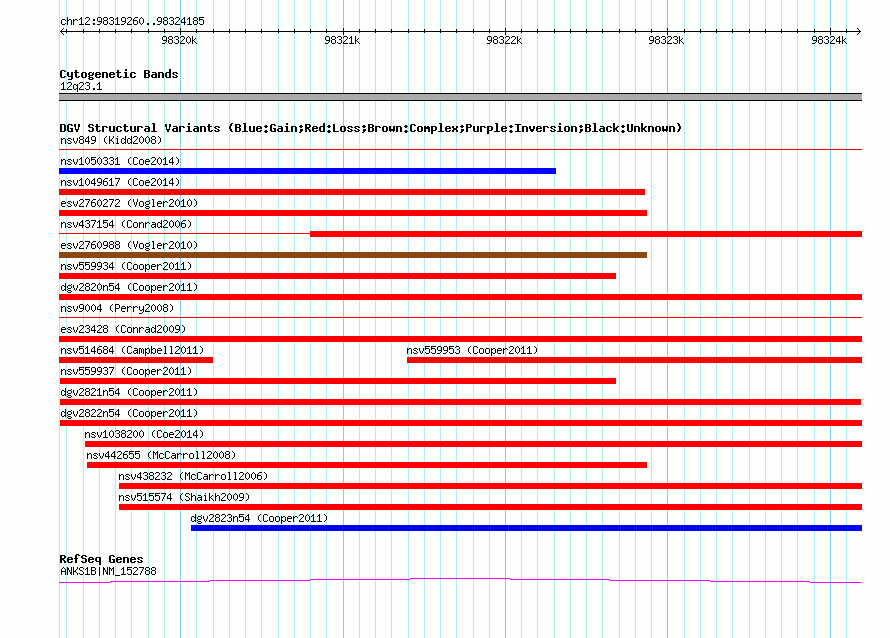Click the nsv1049617 (Coe2014) red loss bar
The height and width of the screenshot is (638, 890).
tap(352, 192)
